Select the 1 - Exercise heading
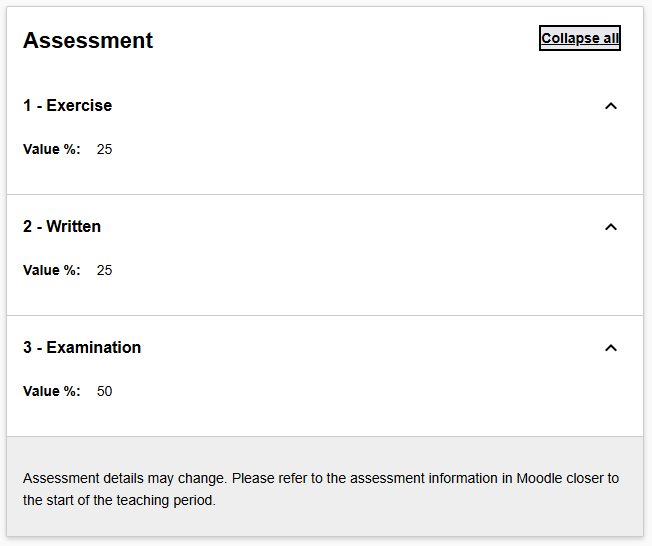The height and width of the screenshot is (546, 652). point(68,106)
